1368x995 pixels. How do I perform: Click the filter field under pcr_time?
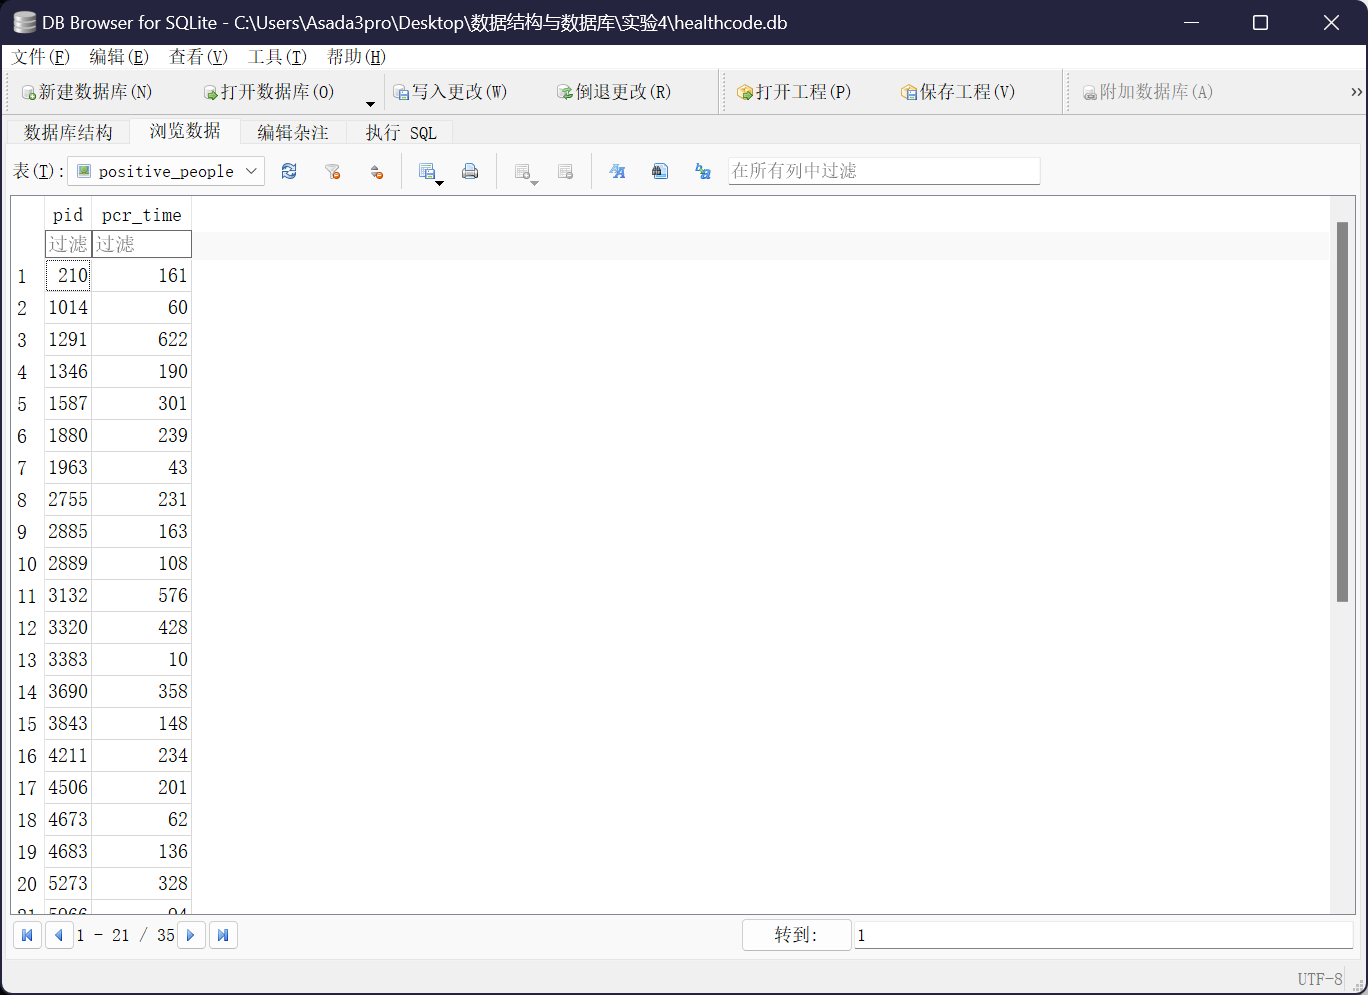click(x=141, y=244)
